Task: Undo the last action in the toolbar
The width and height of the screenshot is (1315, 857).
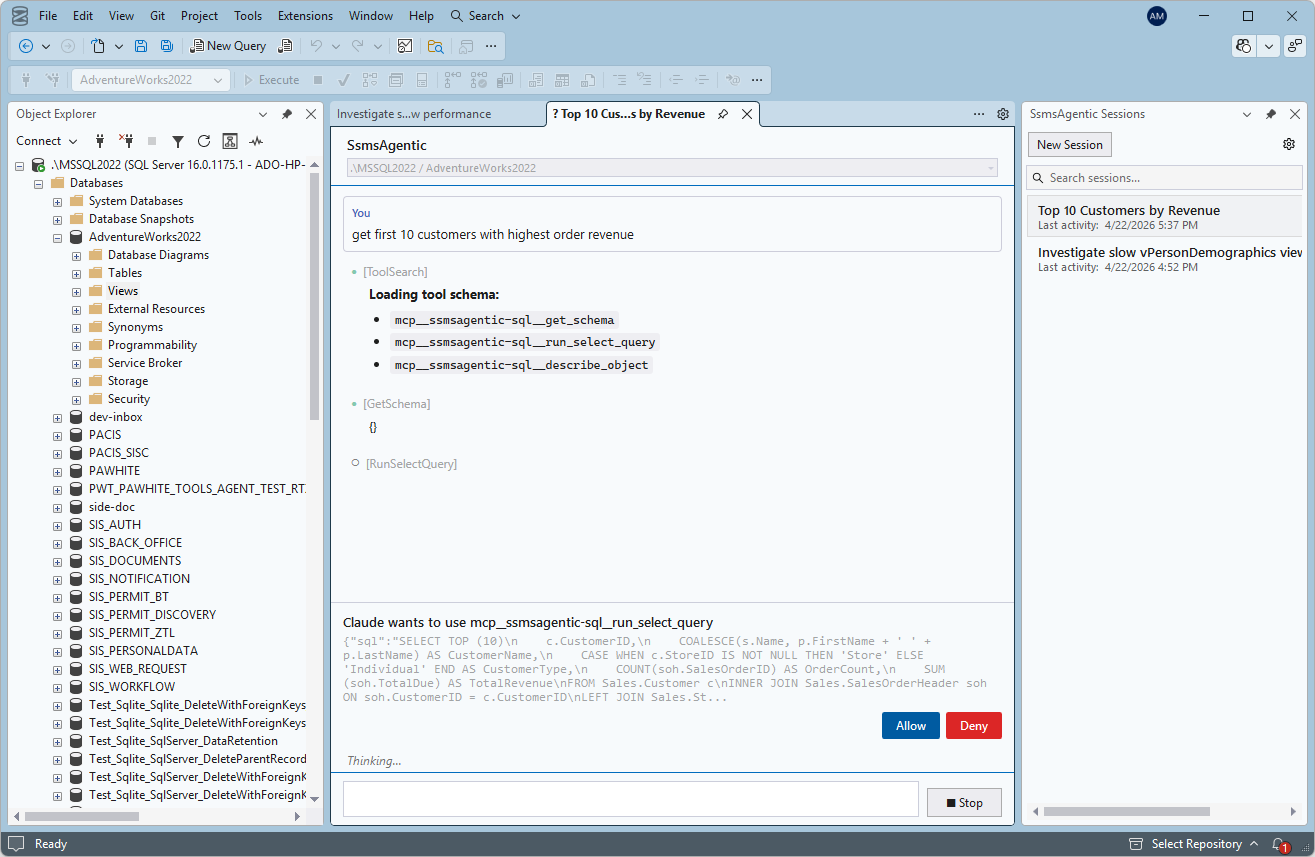Action: click(314, 46)
